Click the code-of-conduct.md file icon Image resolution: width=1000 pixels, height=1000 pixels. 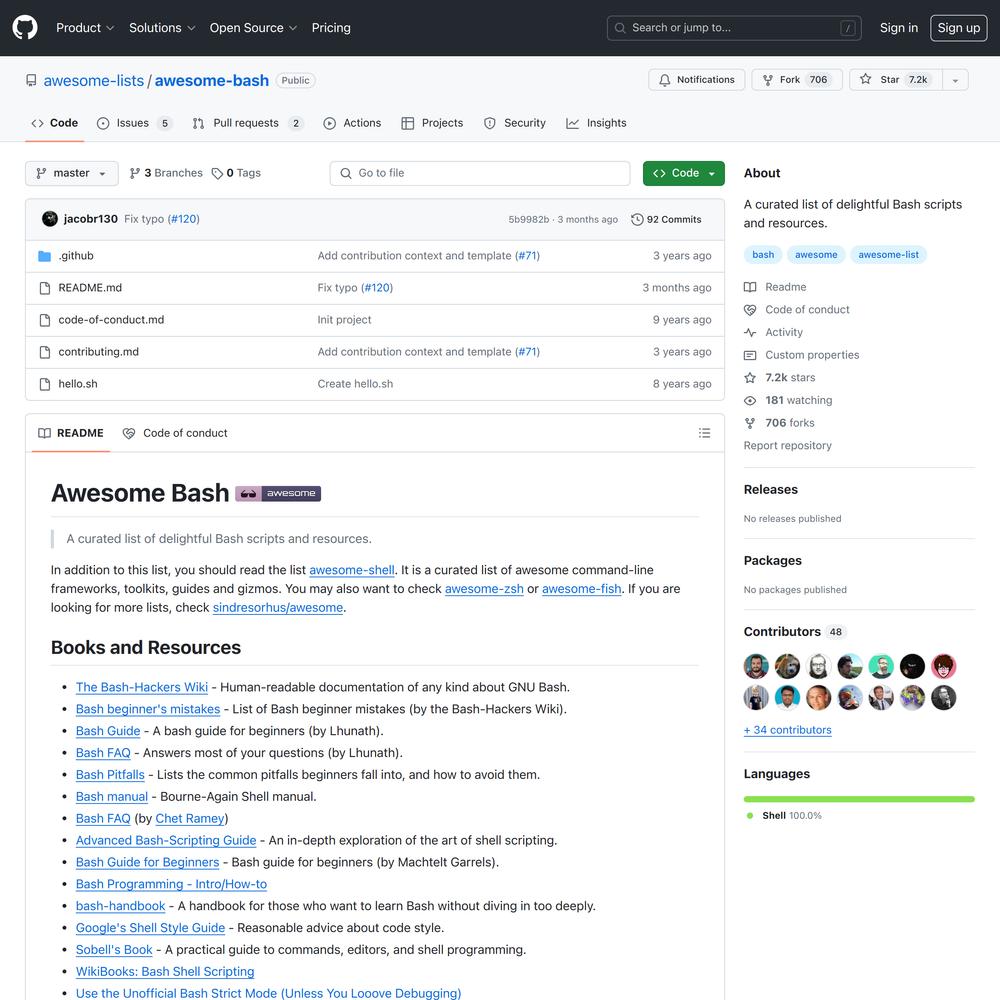pos(45,320)
